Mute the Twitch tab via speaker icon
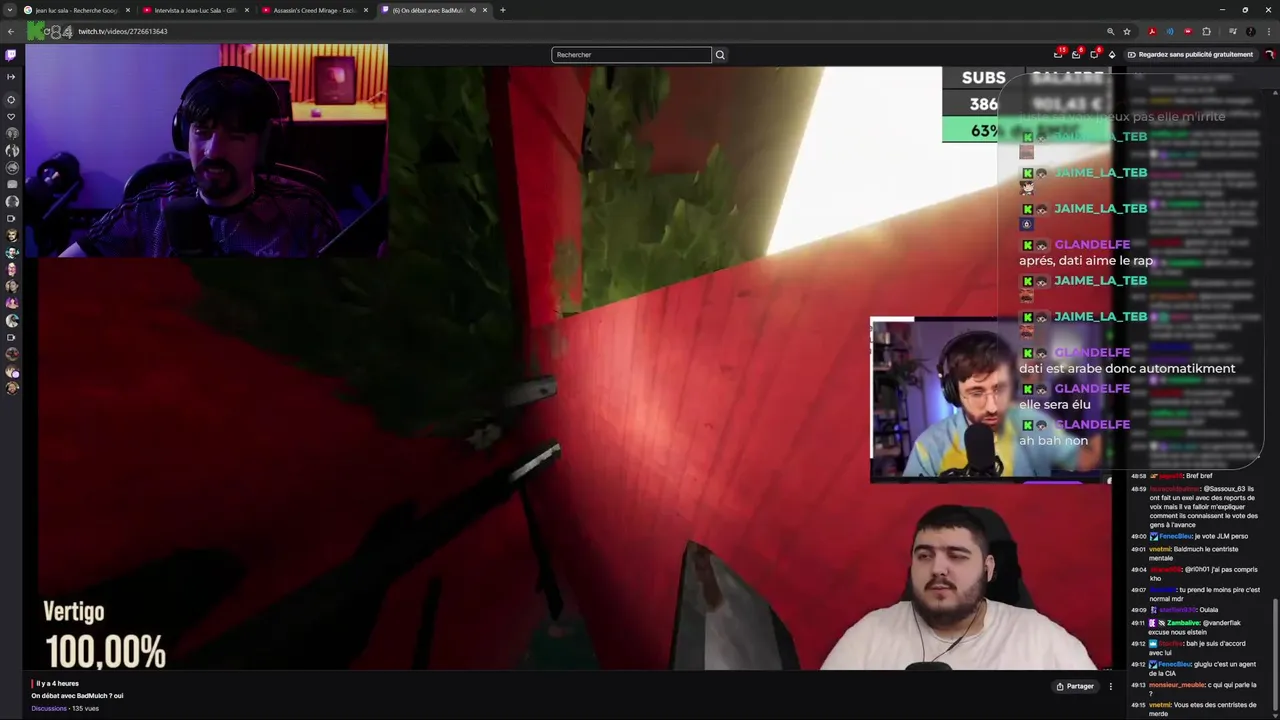The image size is (1280, 720). 473,10
